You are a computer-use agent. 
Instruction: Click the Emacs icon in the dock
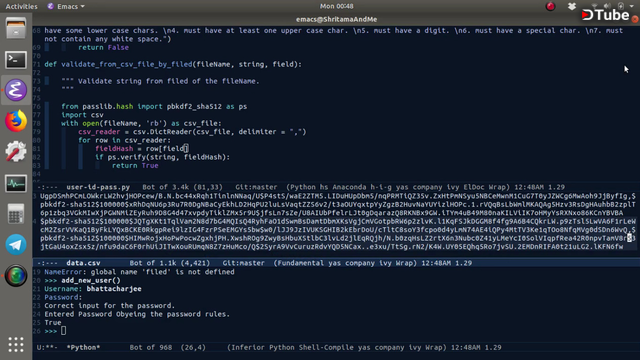(x=16, y=90)
